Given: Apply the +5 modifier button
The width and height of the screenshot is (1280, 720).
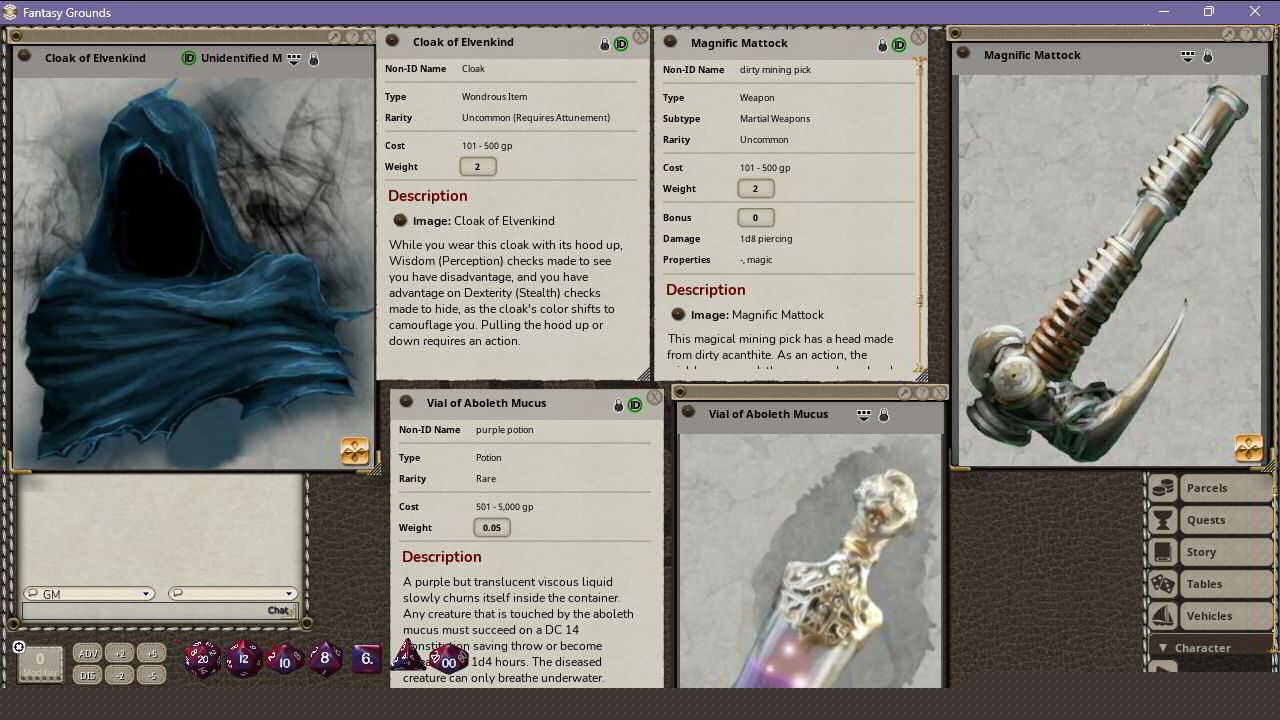Looking at the screenshot, I should point(152,654).
